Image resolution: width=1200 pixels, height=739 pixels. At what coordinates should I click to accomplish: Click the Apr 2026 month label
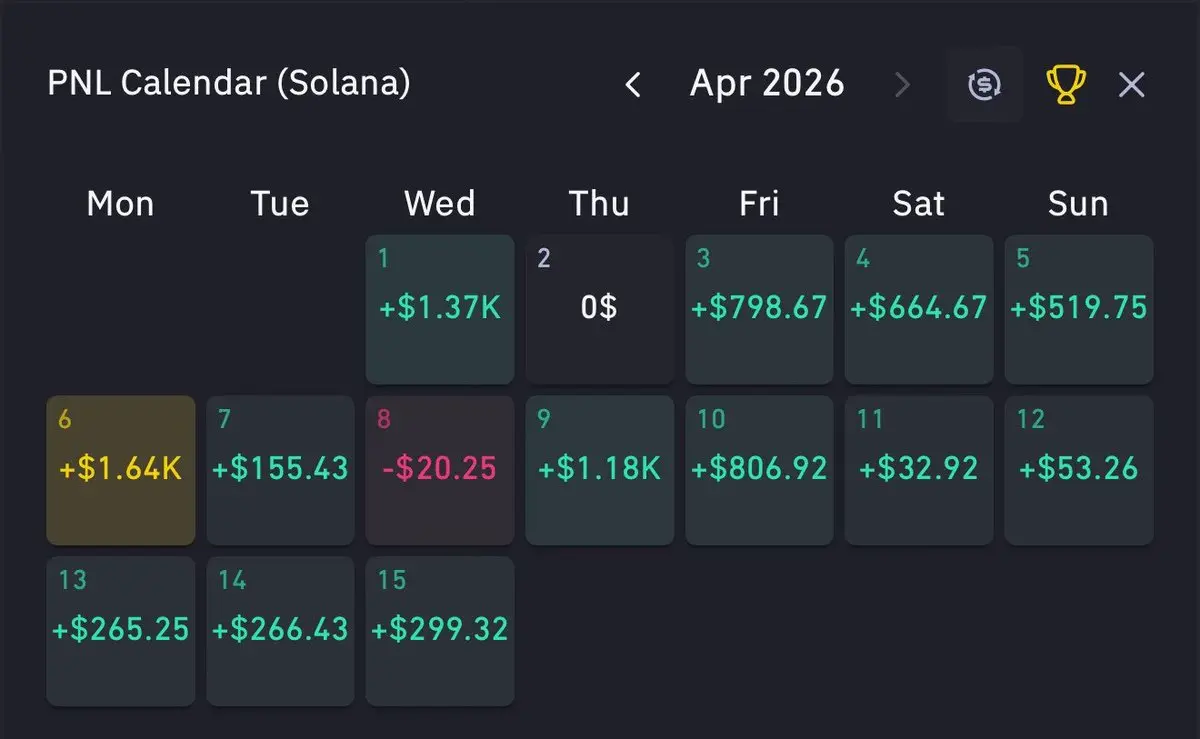[x=767, y=84]
